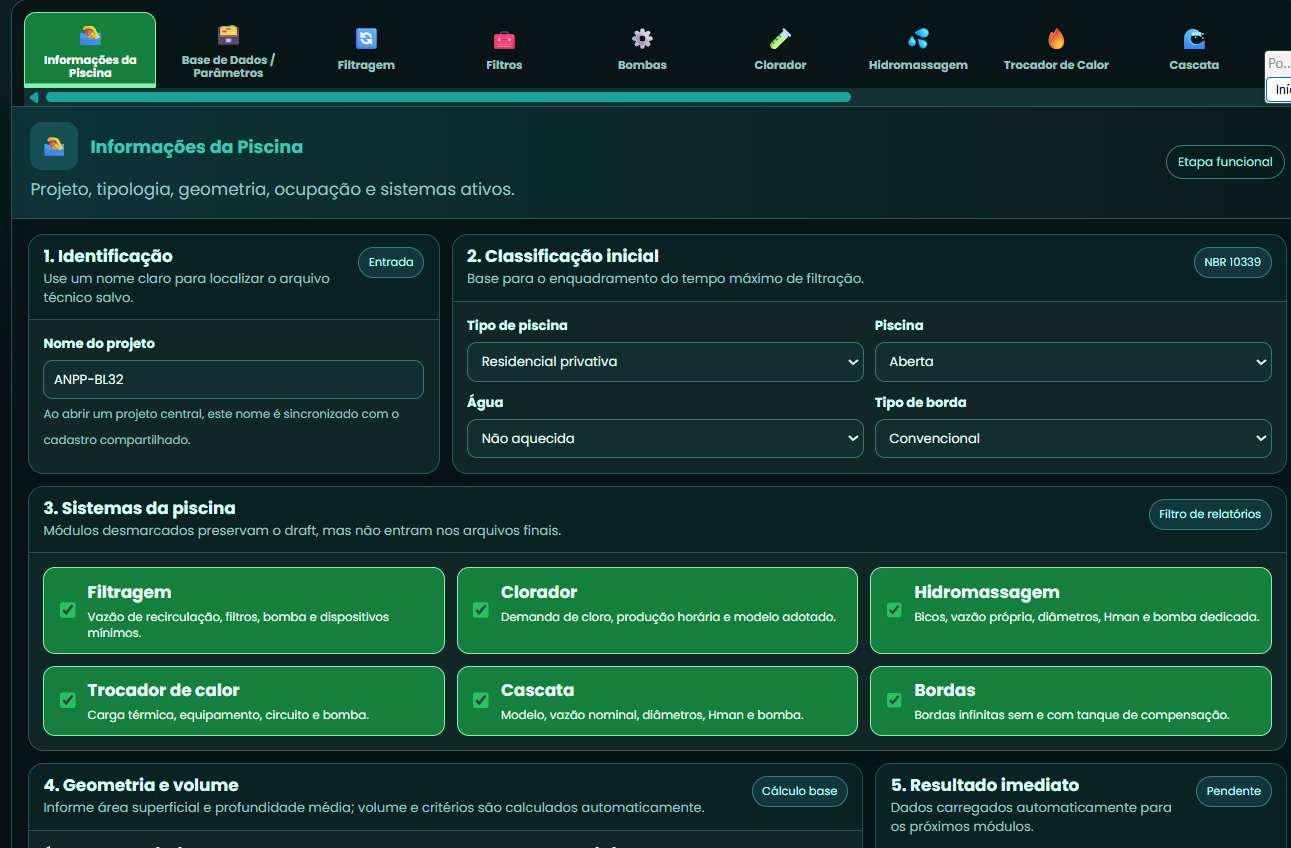Open the Clorador tab
The height and width of the screenshot is (848, 1291).
coord(780,50)
